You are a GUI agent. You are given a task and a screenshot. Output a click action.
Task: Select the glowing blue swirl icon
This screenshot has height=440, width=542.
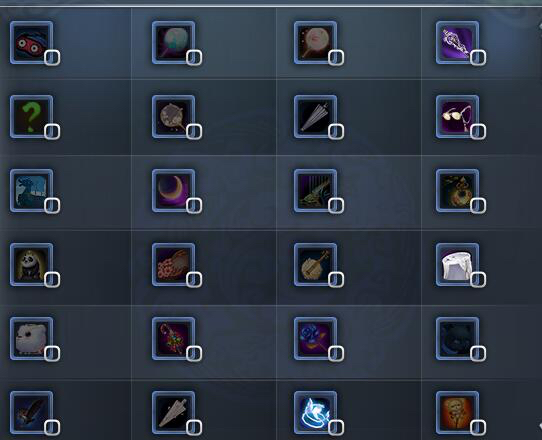(315, 413)
